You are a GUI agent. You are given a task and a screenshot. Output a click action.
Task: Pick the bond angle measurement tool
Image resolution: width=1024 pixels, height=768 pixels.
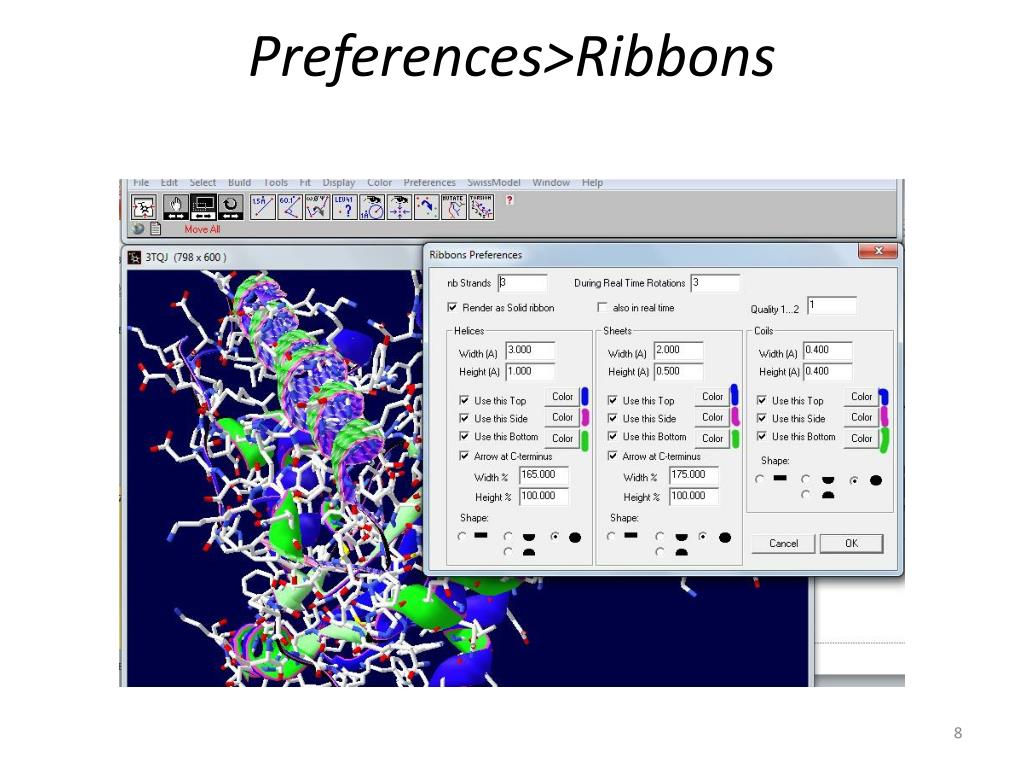[x=289, y=207]
